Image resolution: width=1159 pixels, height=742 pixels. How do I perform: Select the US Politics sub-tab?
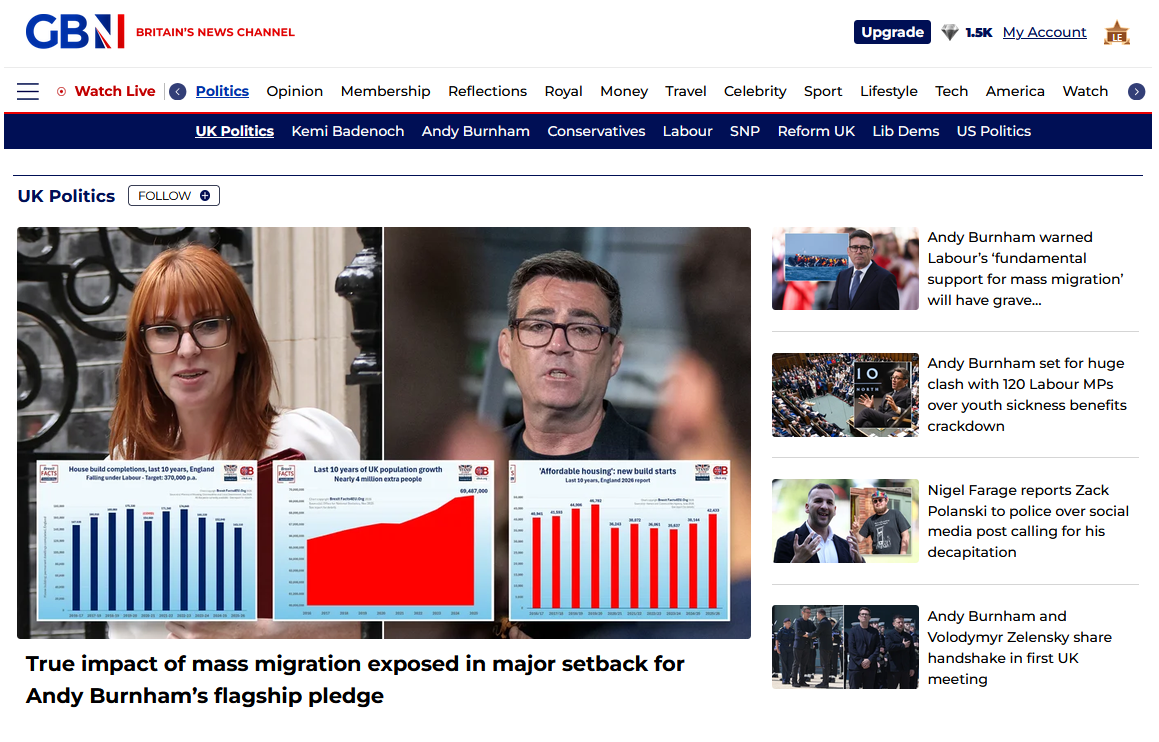(x=993, y=132)
